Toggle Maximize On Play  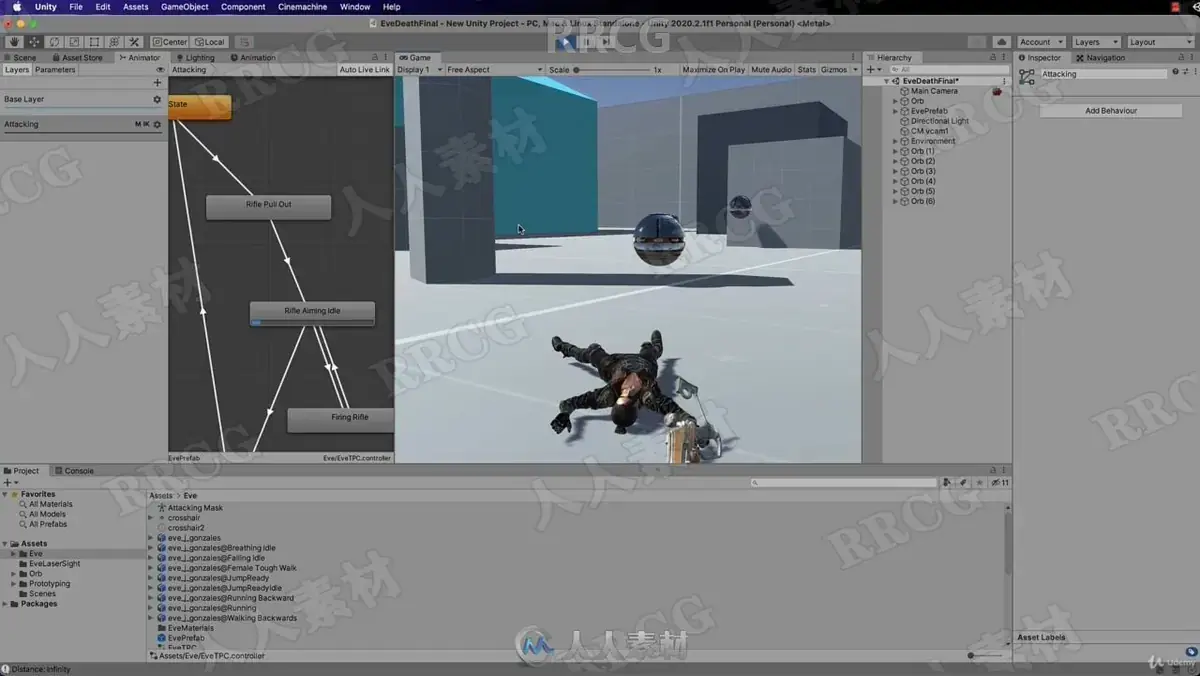714,70
